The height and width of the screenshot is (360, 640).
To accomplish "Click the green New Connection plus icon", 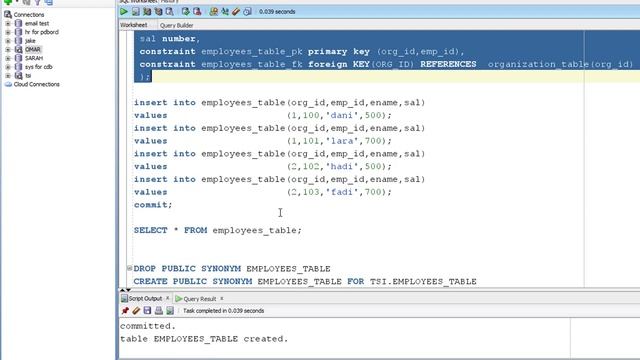I will 8,2.
